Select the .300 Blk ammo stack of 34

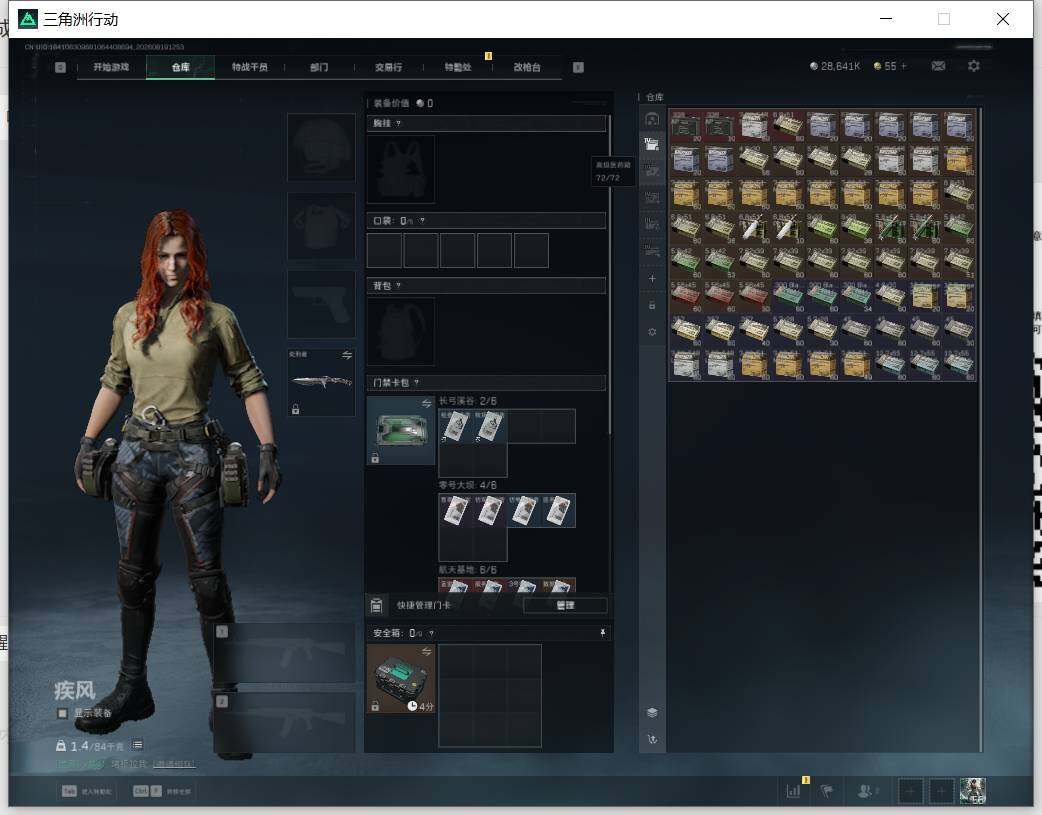[856, 296]
